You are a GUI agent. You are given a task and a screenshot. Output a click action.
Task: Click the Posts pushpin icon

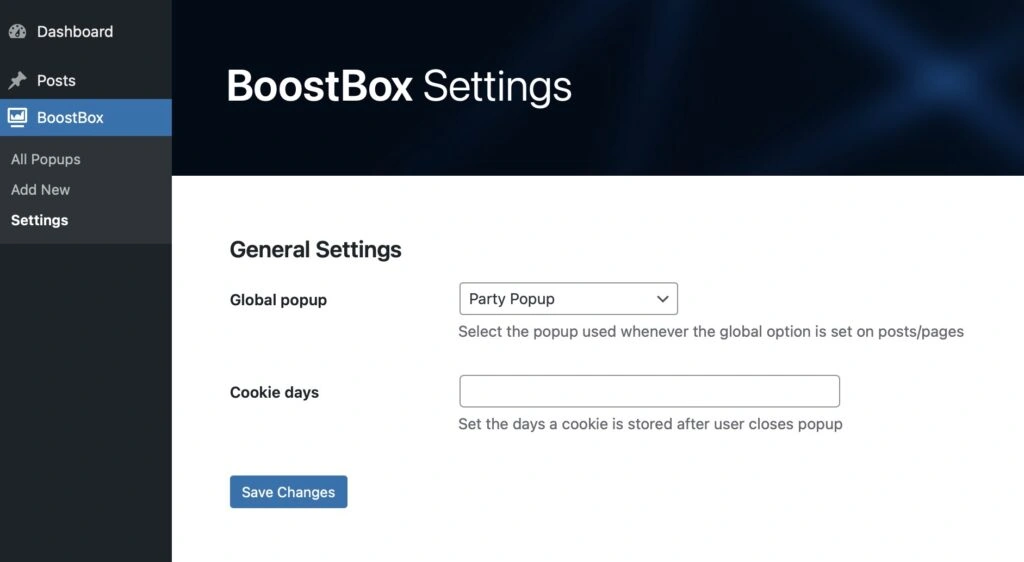click(x=18, y=80)
